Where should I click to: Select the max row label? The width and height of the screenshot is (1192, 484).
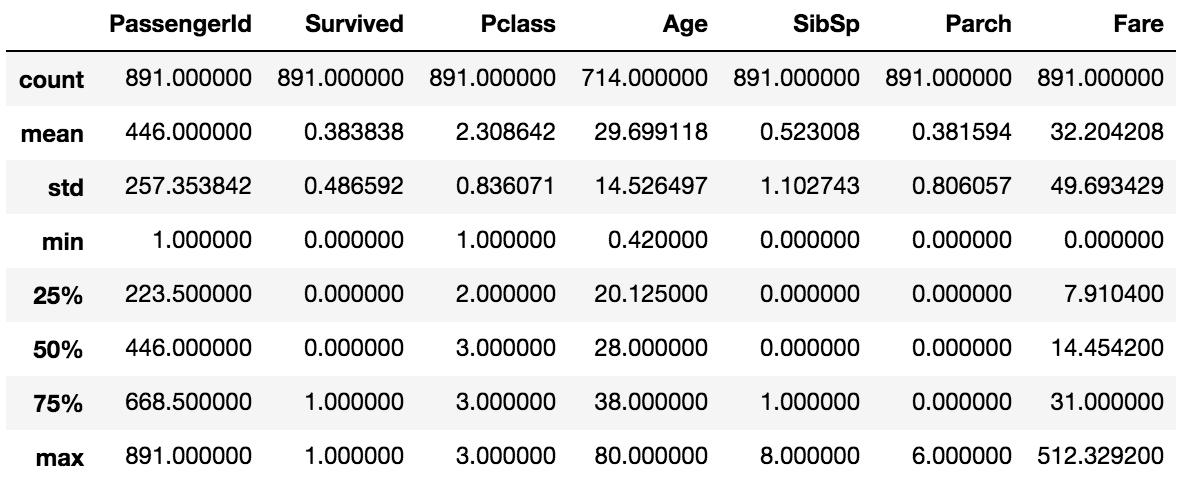click(x=64, y=458)
